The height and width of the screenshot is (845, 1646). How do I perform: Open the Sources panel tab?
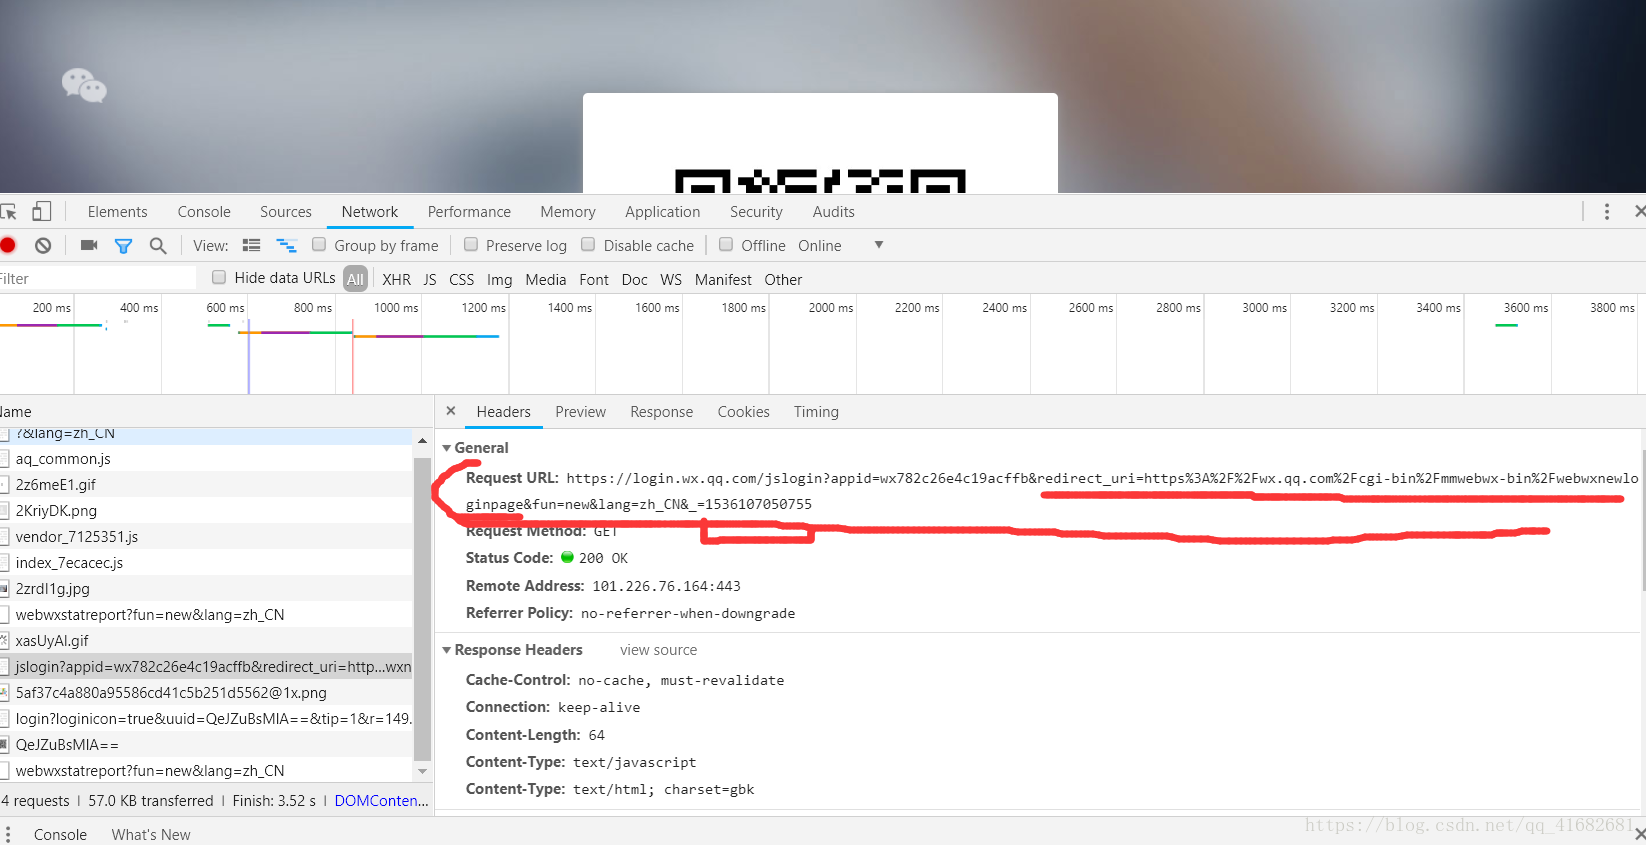click(x=286, y=212)
